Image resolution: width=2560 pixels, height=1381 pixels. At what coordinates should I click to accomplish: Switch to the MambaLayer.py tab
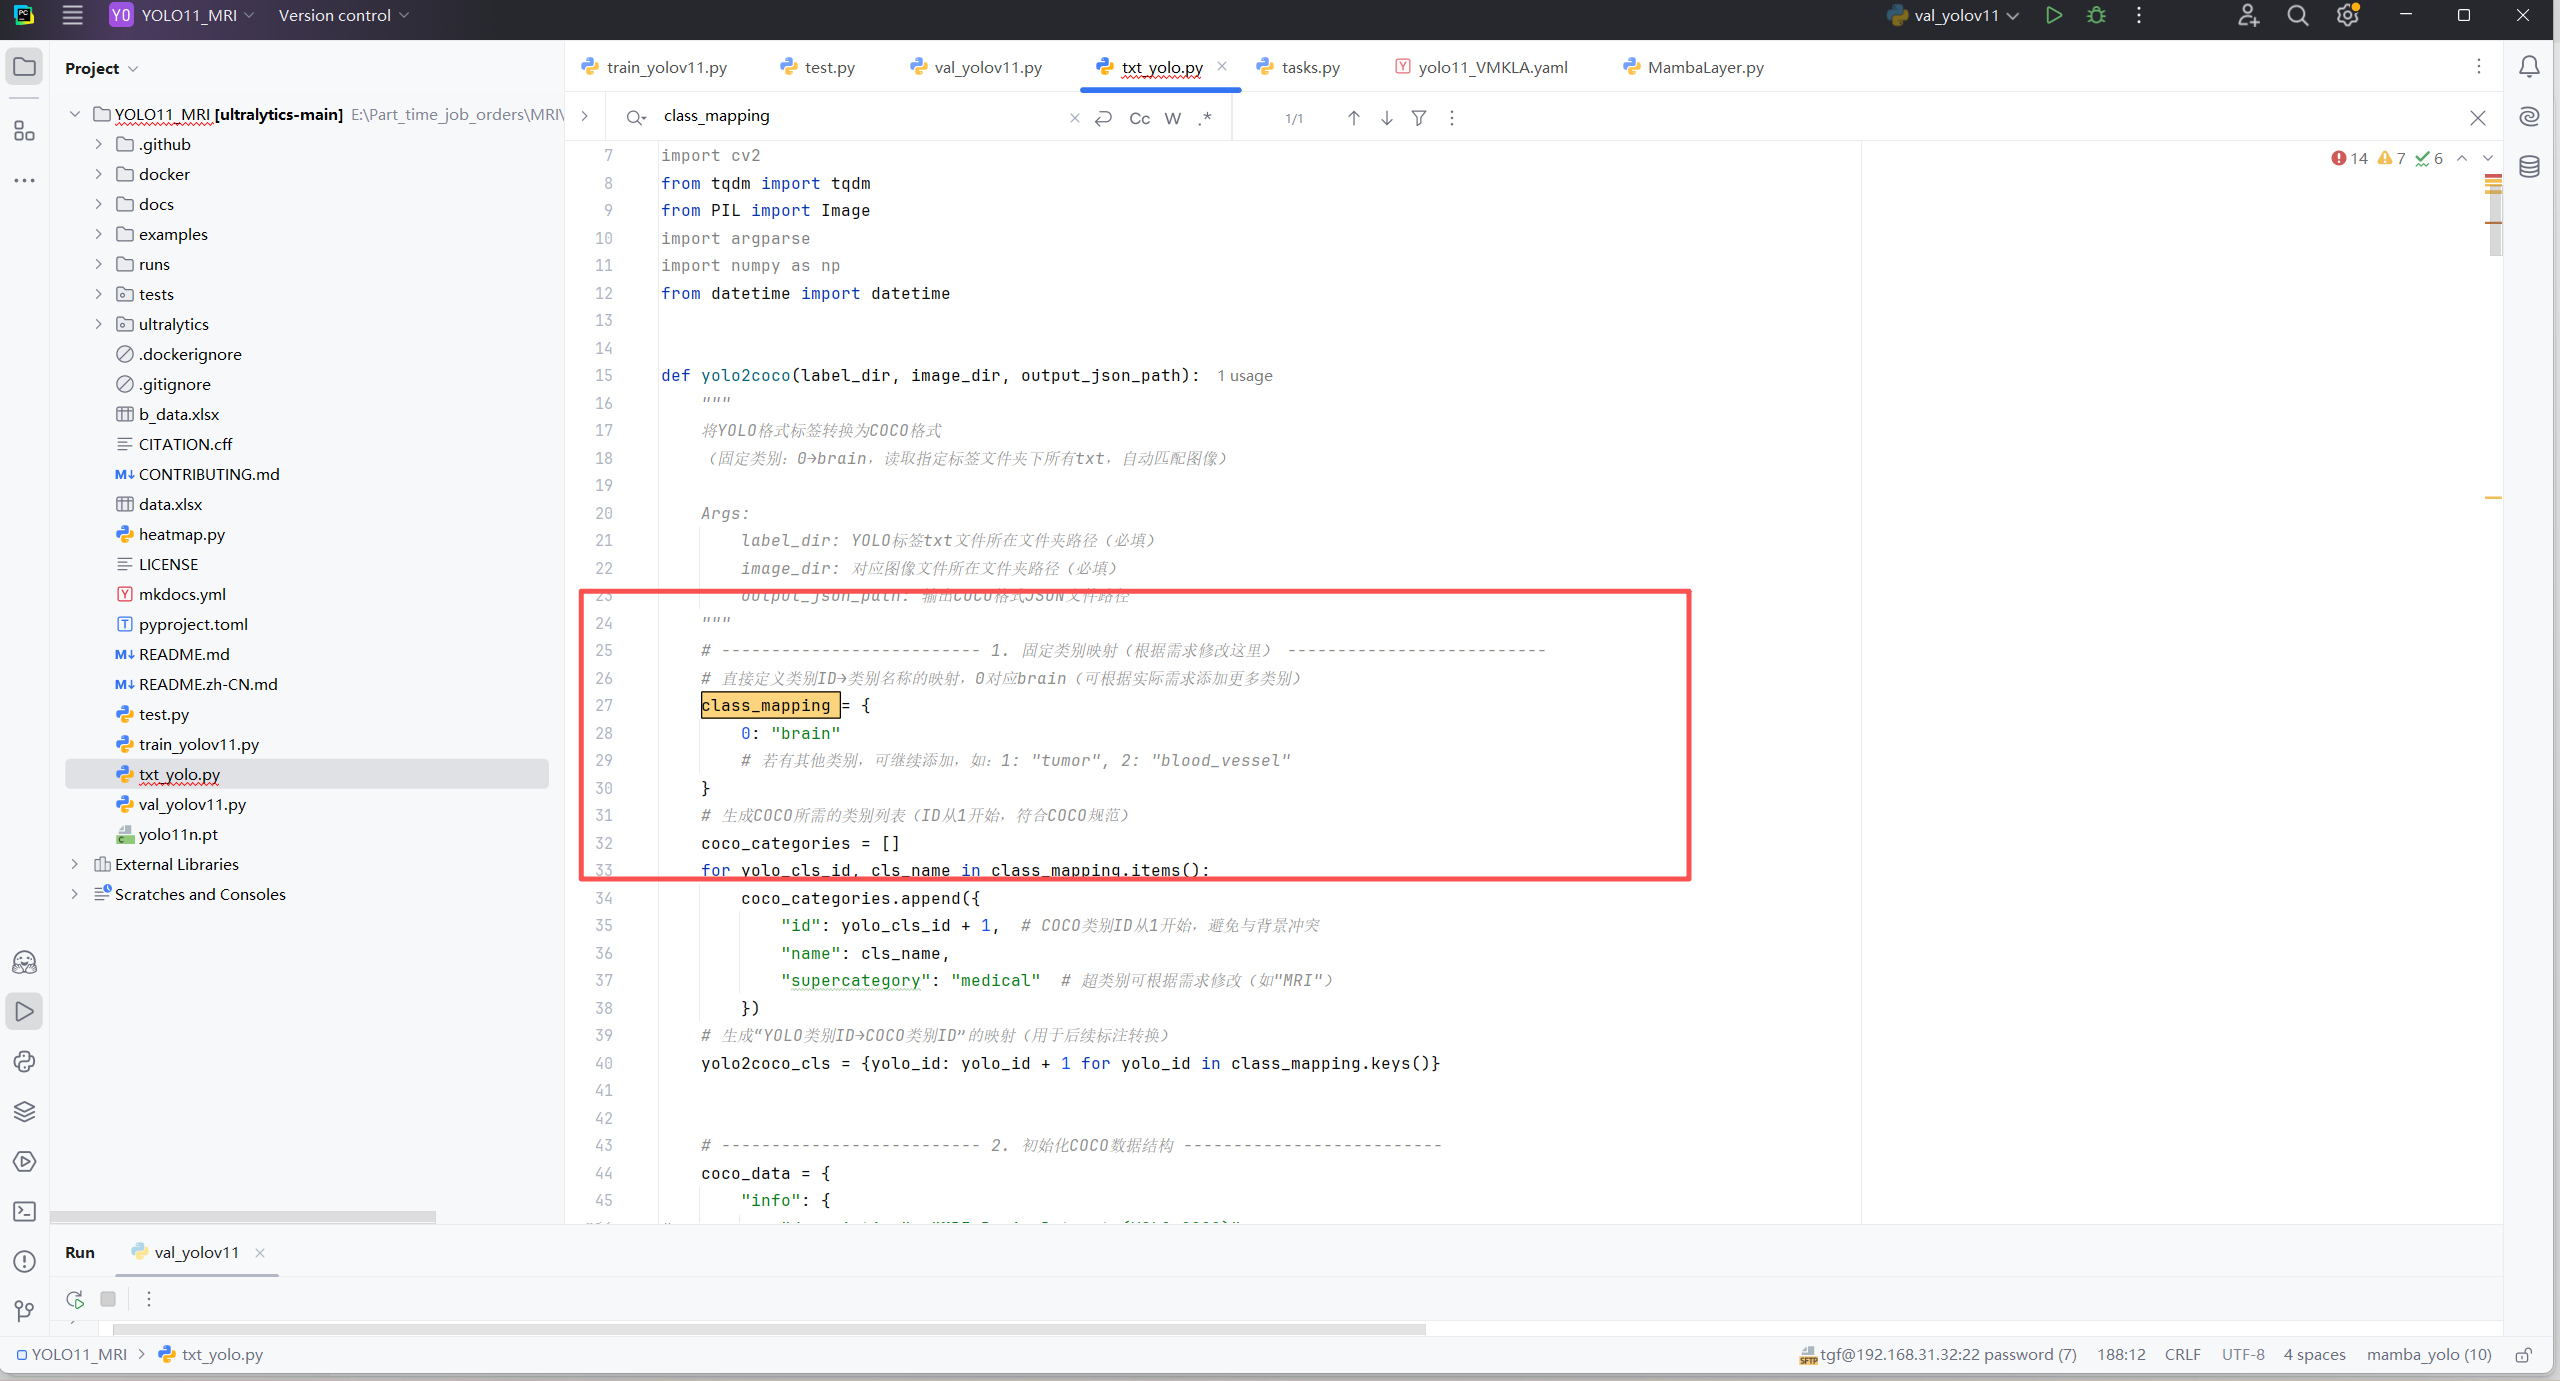[1704, 67]
